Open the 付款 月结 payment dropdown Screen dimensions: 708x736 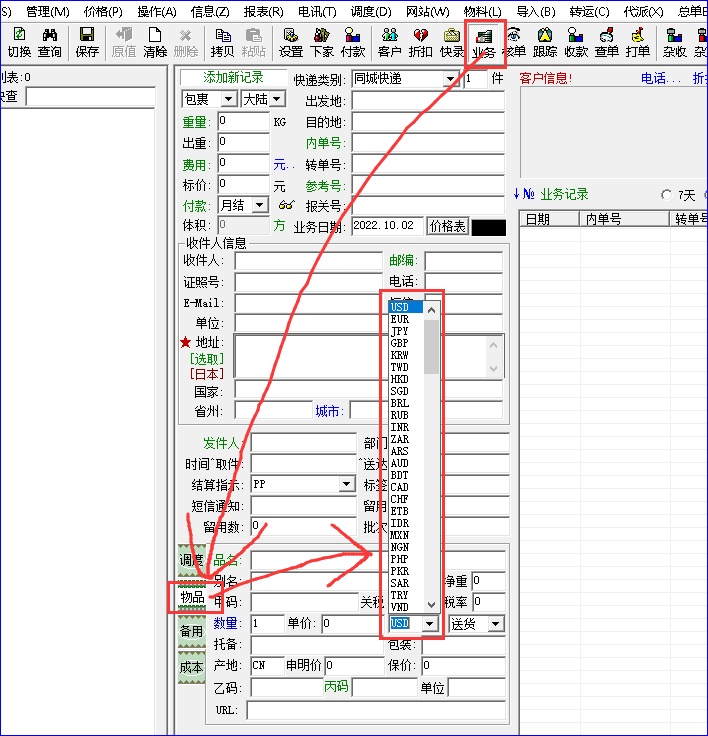259,205
